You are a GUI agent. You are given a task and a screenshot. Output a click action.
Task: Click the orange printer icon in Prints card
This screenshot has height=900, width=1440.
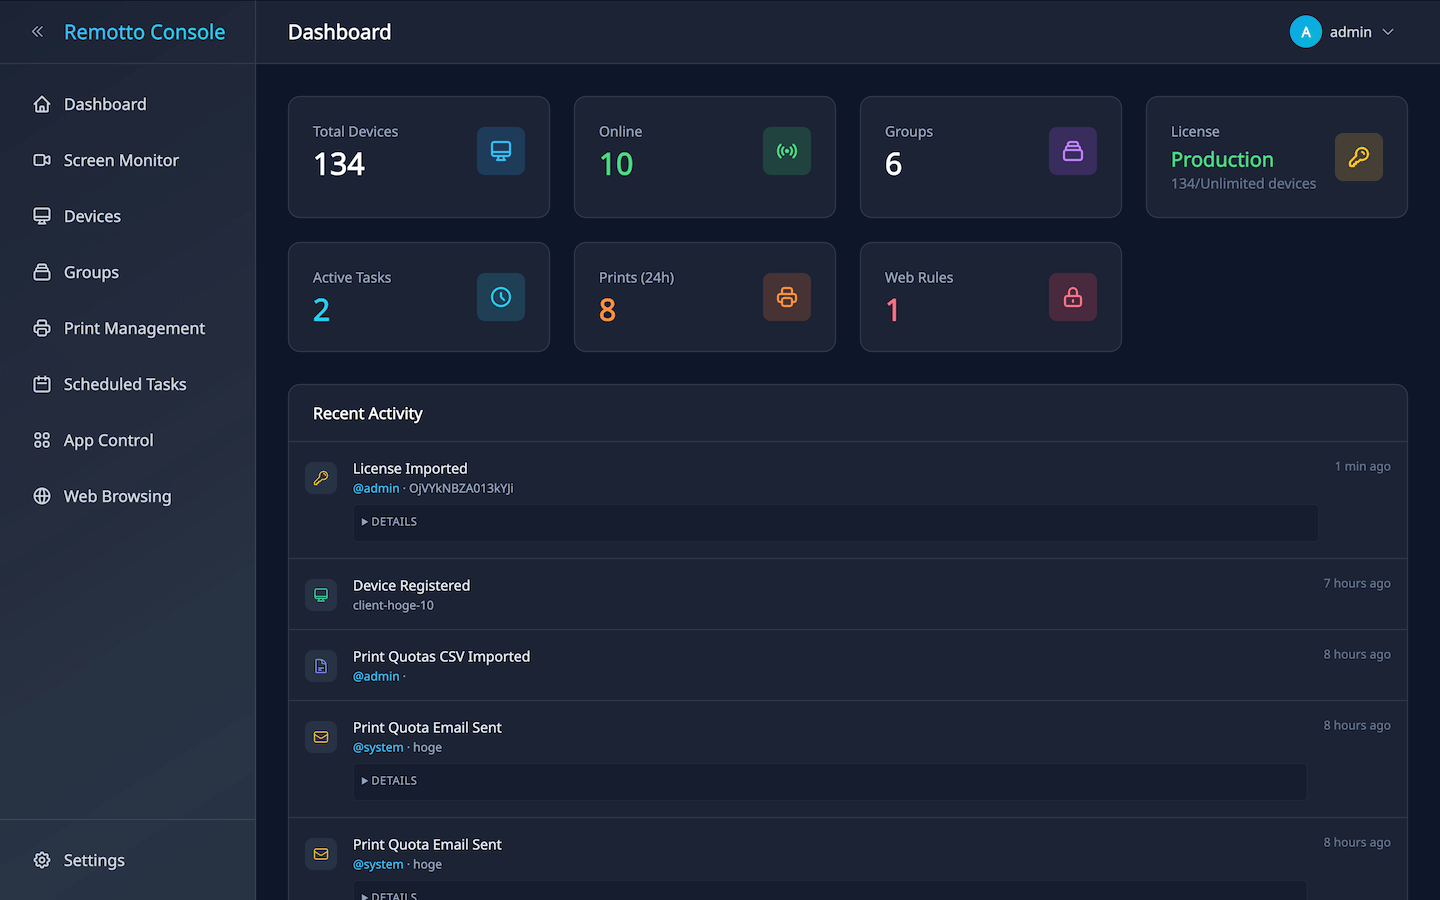[787, 297]
